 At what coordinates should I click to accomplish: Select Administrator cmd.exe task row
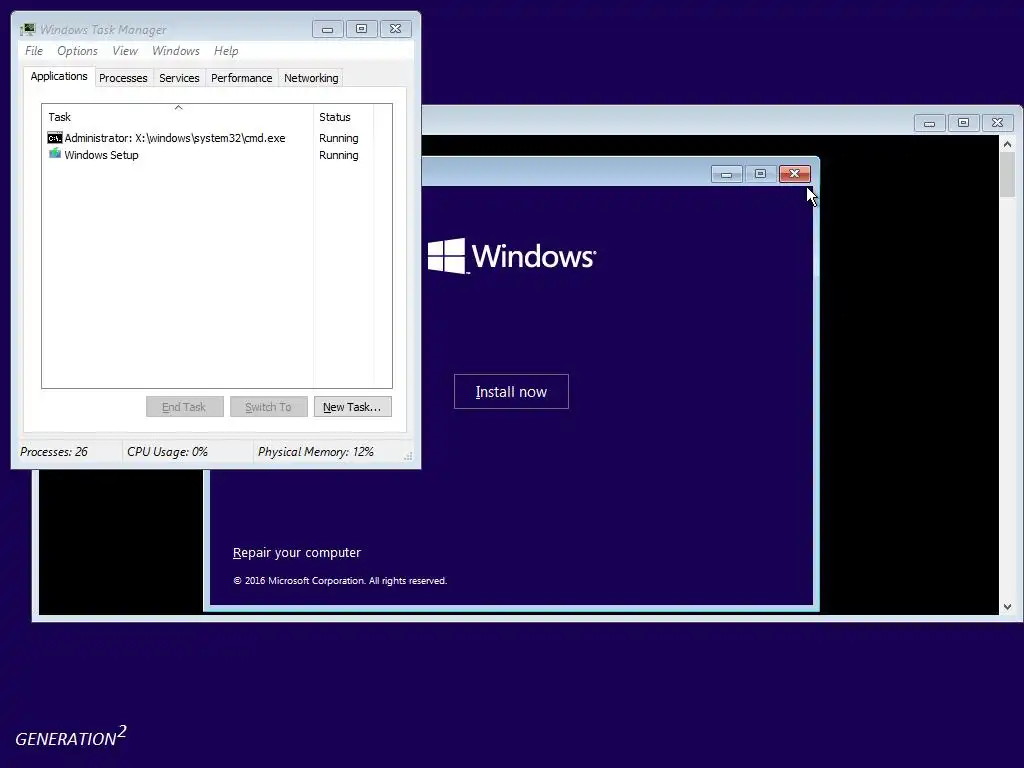[175, 138]
